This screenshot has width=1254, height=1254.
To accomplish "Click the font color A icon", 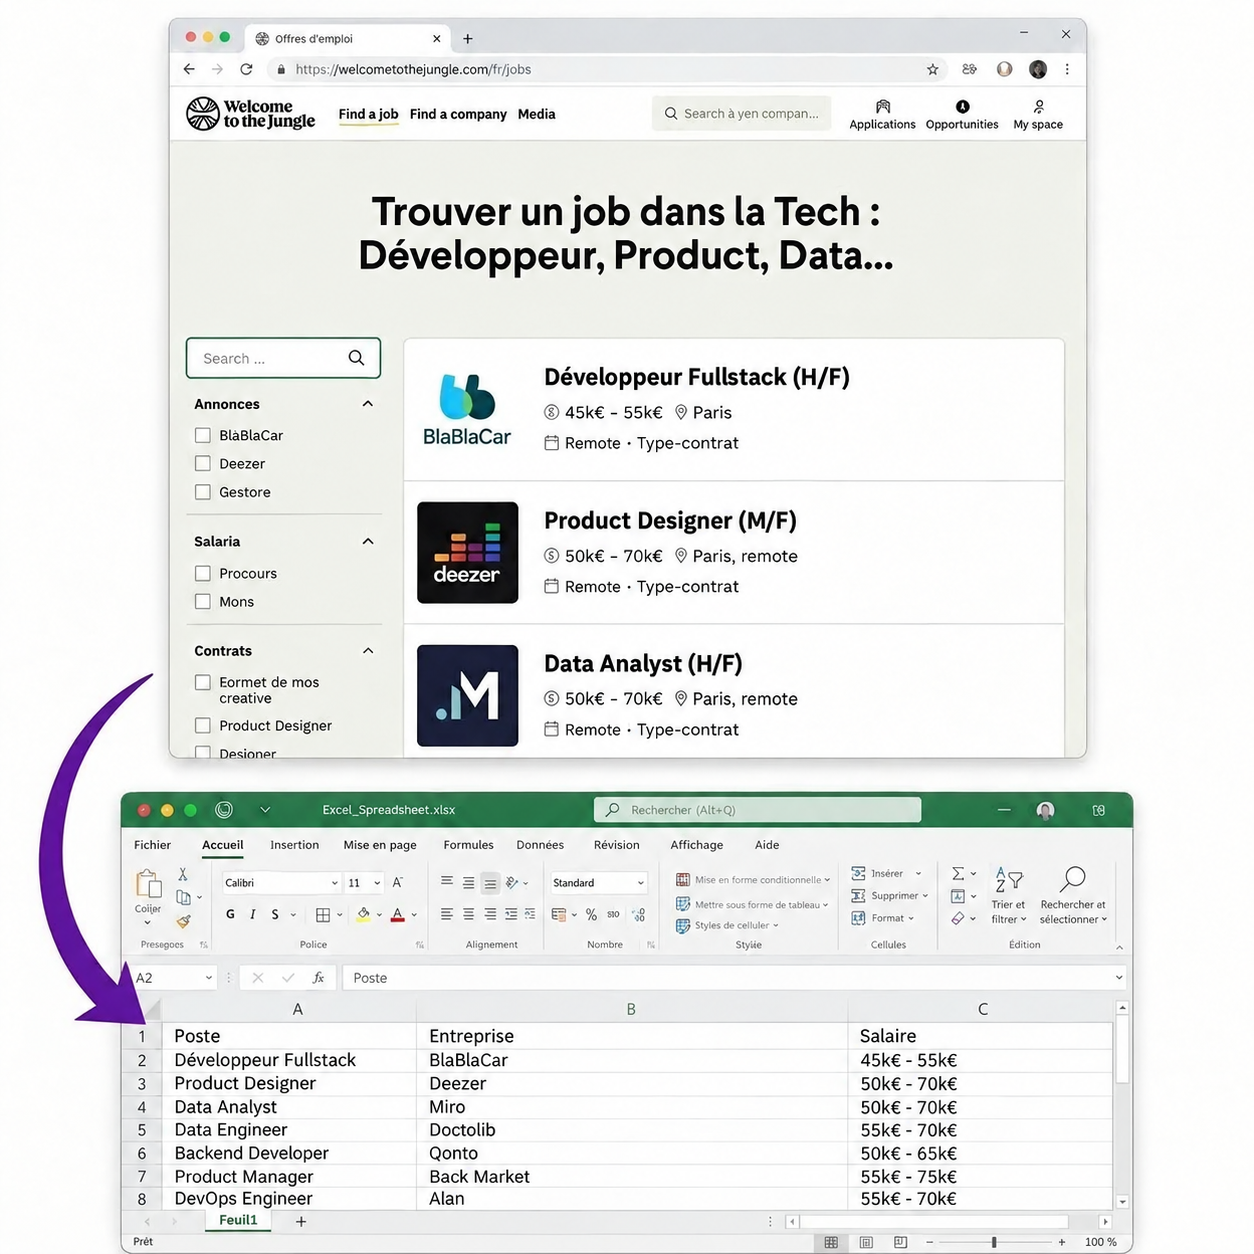I will (398, 914).
